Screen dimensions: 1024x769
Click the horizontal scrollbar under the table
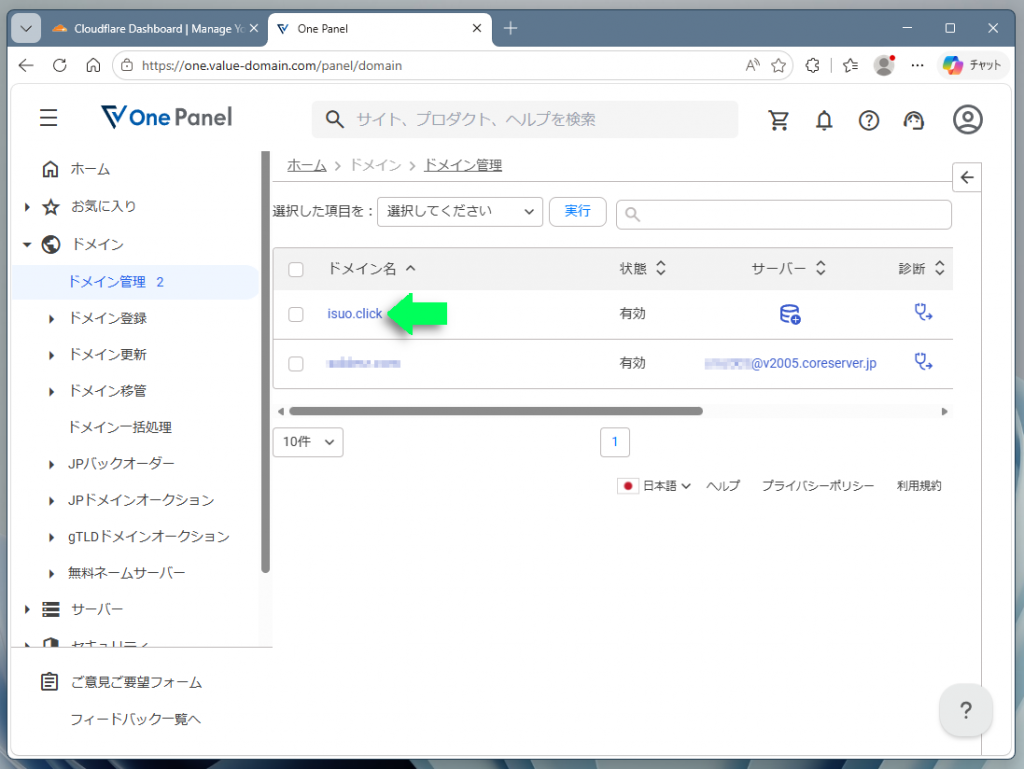click(x=496, y=411)
